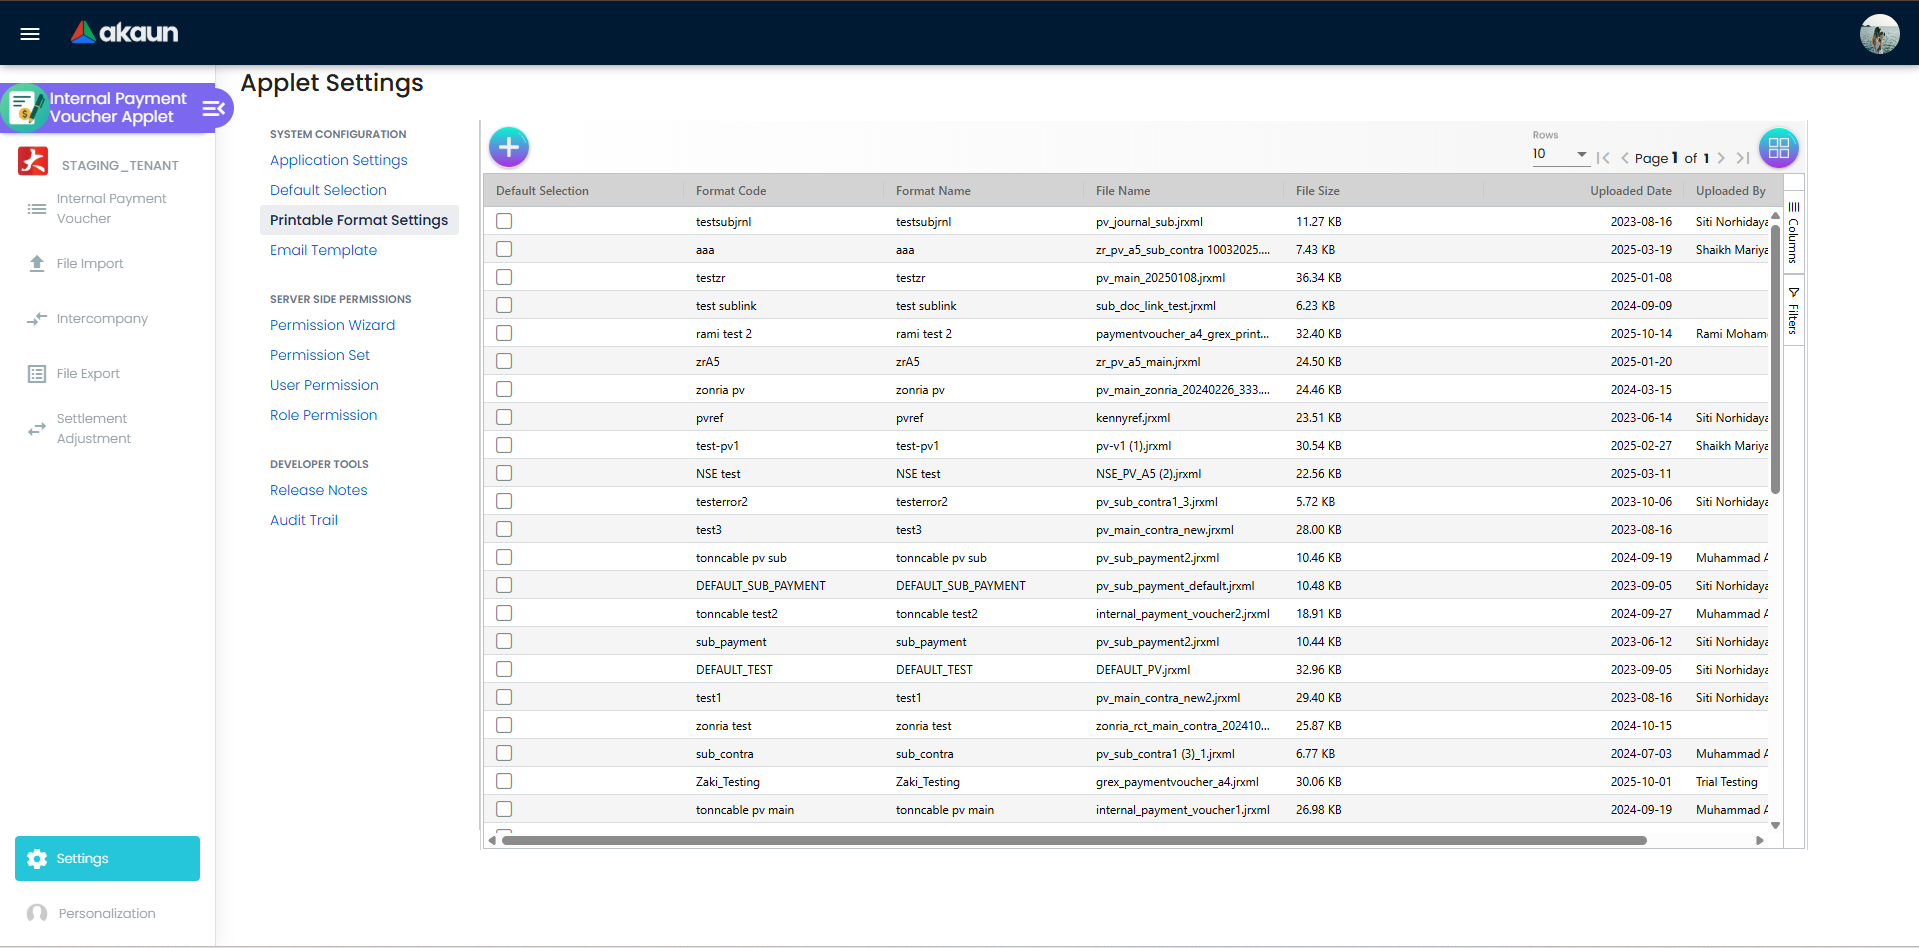
Task: Open the File Import section
Action: [89, 263]
